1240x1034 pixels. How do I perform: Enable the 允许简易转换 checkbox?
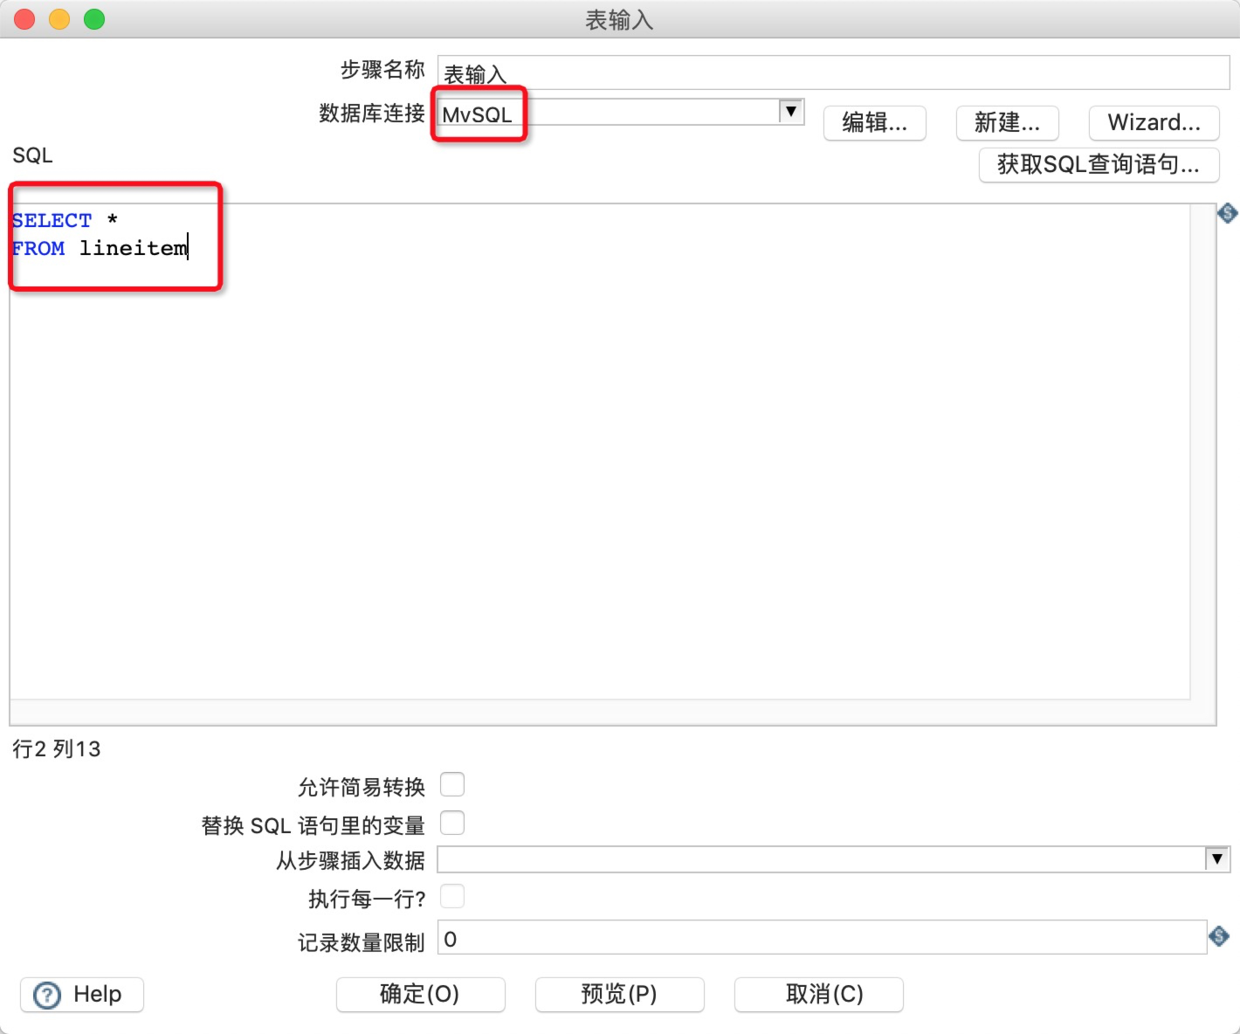(x=453, y=784)
